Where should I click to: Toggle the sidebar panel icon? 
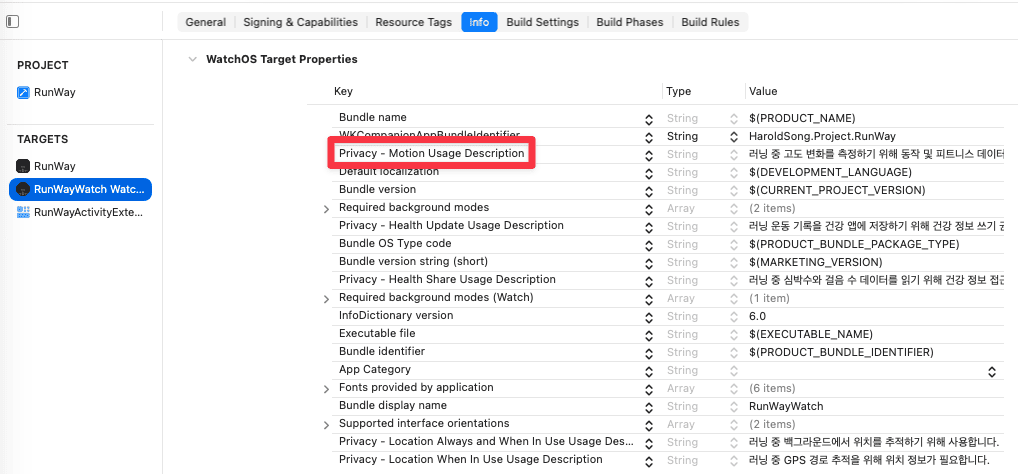point(12,21)
